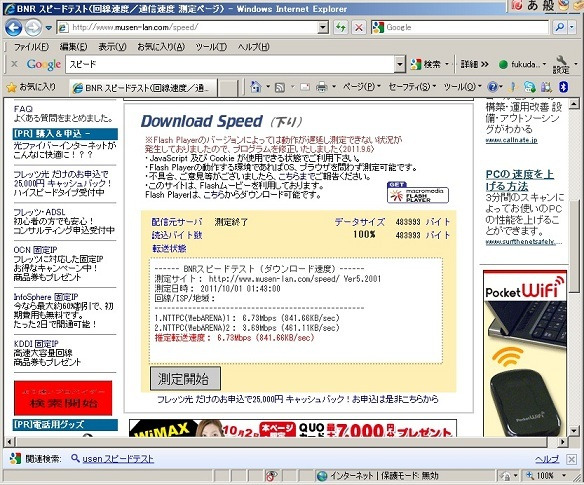The image size is (584, 485).
Task: Click the magnifier search button in the navigation bar
Action: click(559, 27)
